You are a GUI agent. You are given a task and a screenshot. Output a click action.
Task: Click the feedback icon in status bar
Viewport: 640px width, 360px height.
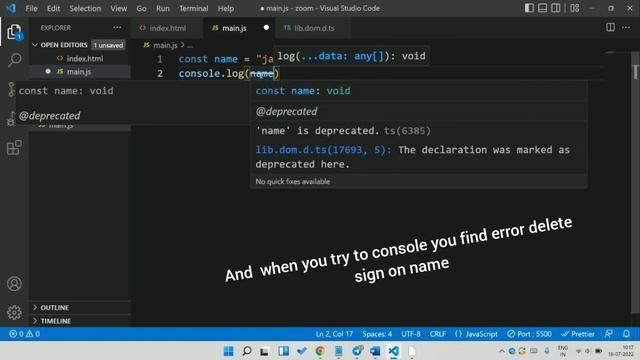click(609, 334)
